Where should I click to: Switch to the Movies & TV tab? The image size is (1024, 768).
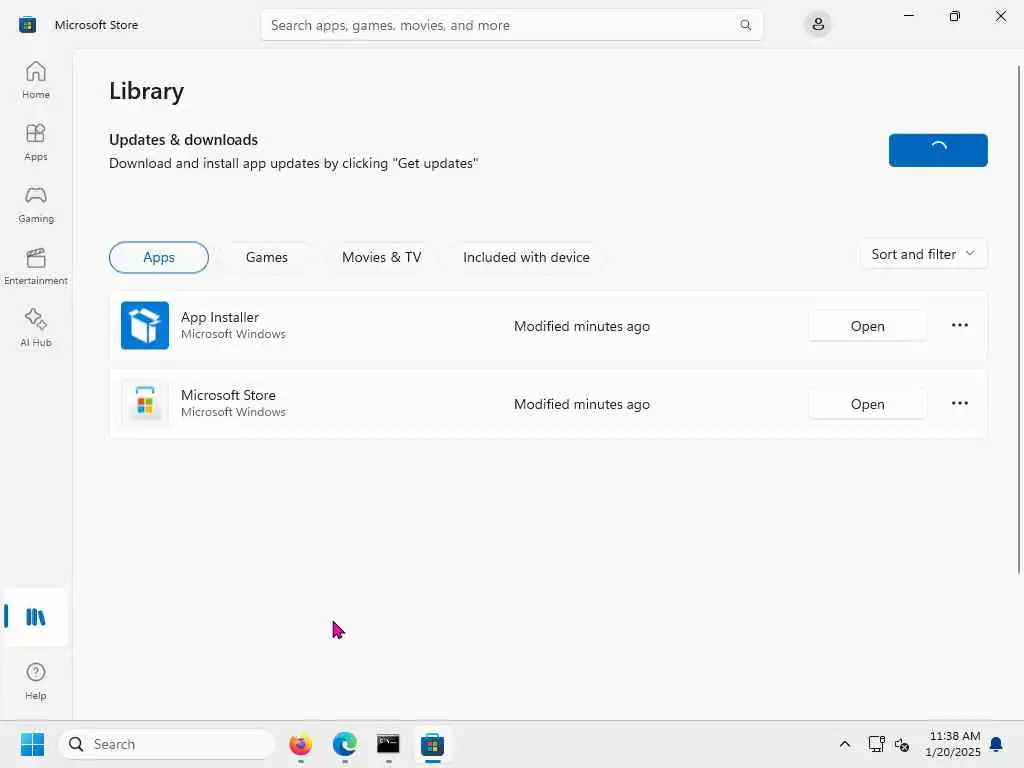click(x=381, y=257)
